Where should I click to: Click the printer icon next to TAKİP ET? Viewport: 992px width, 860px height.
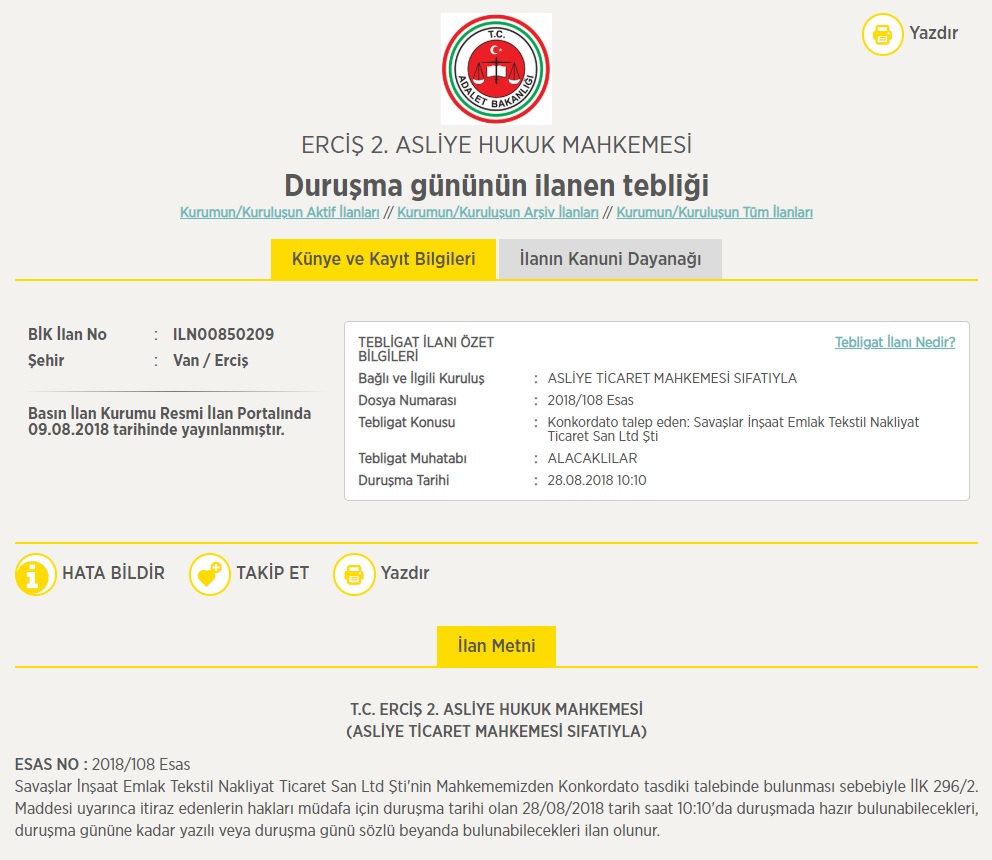(353, 574)
